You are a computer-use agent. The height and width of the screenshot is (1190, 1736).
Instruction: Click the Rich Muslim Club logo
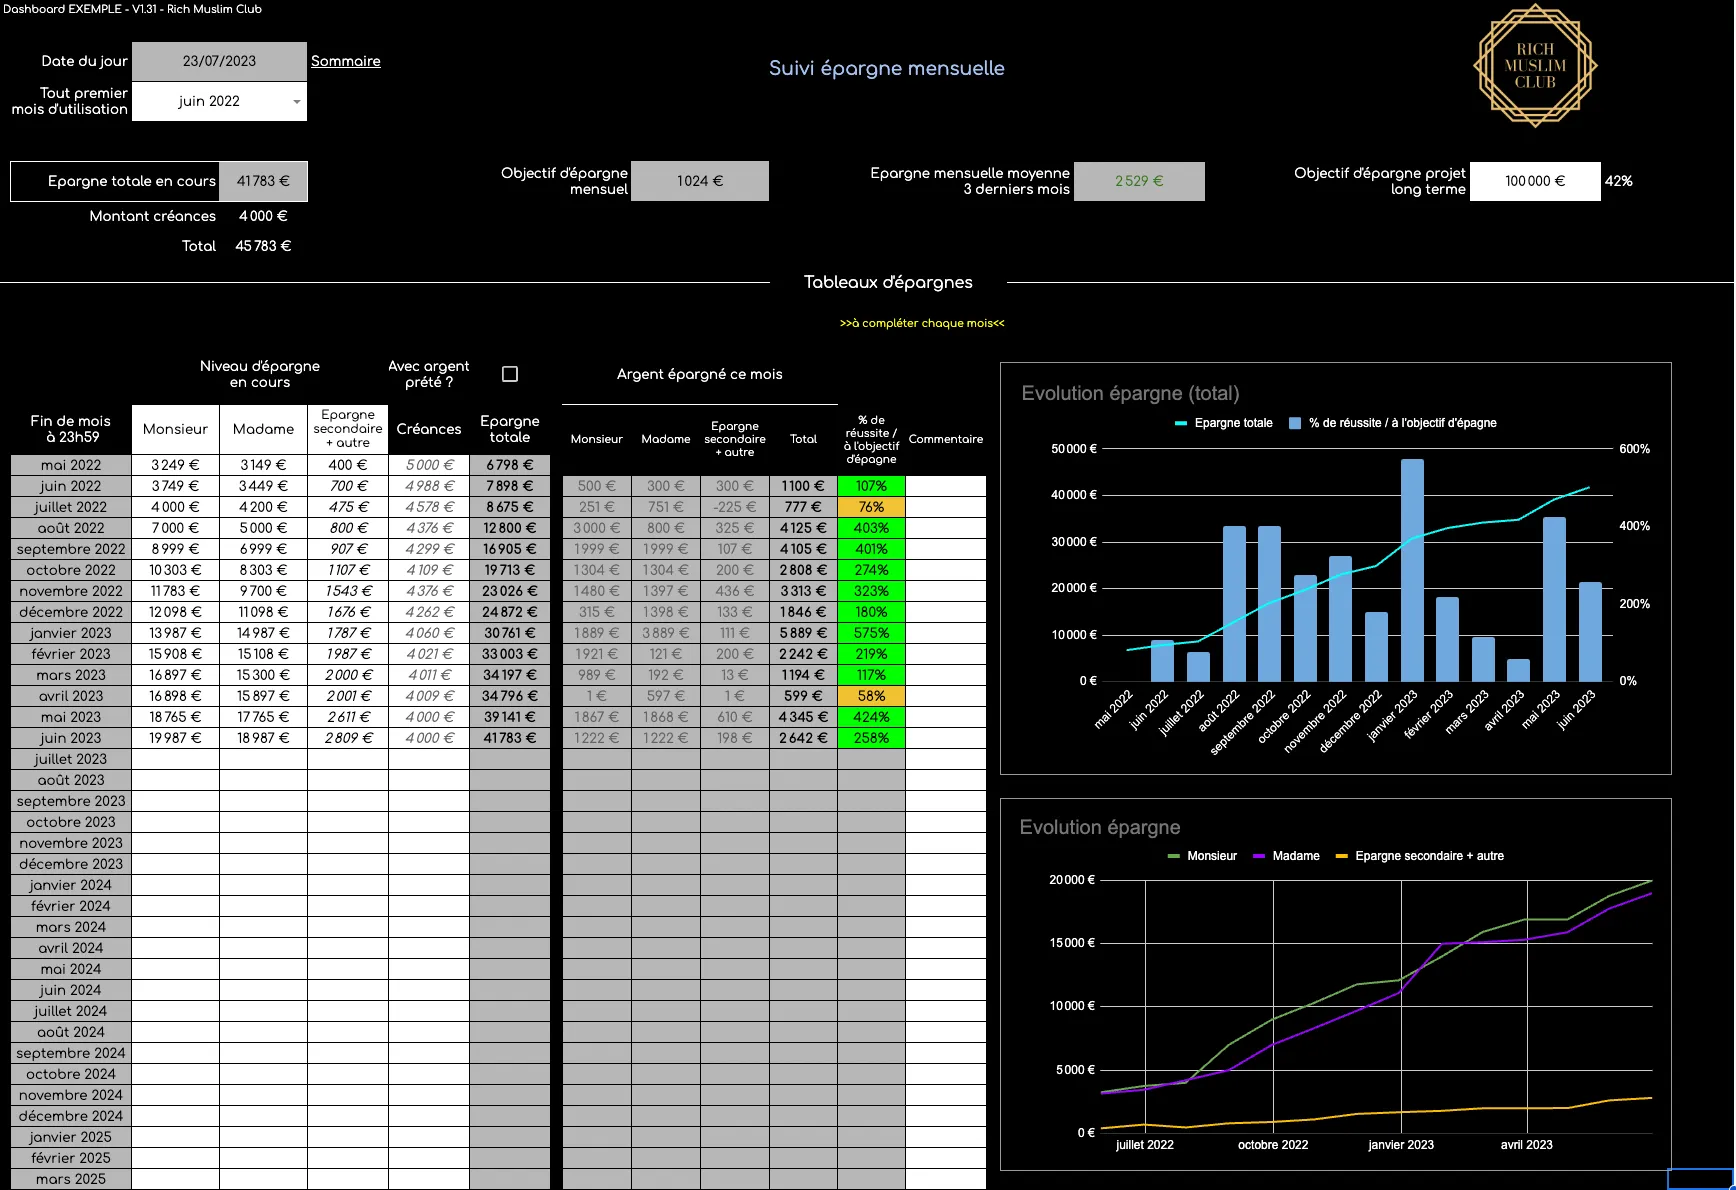click(1534, 66)
